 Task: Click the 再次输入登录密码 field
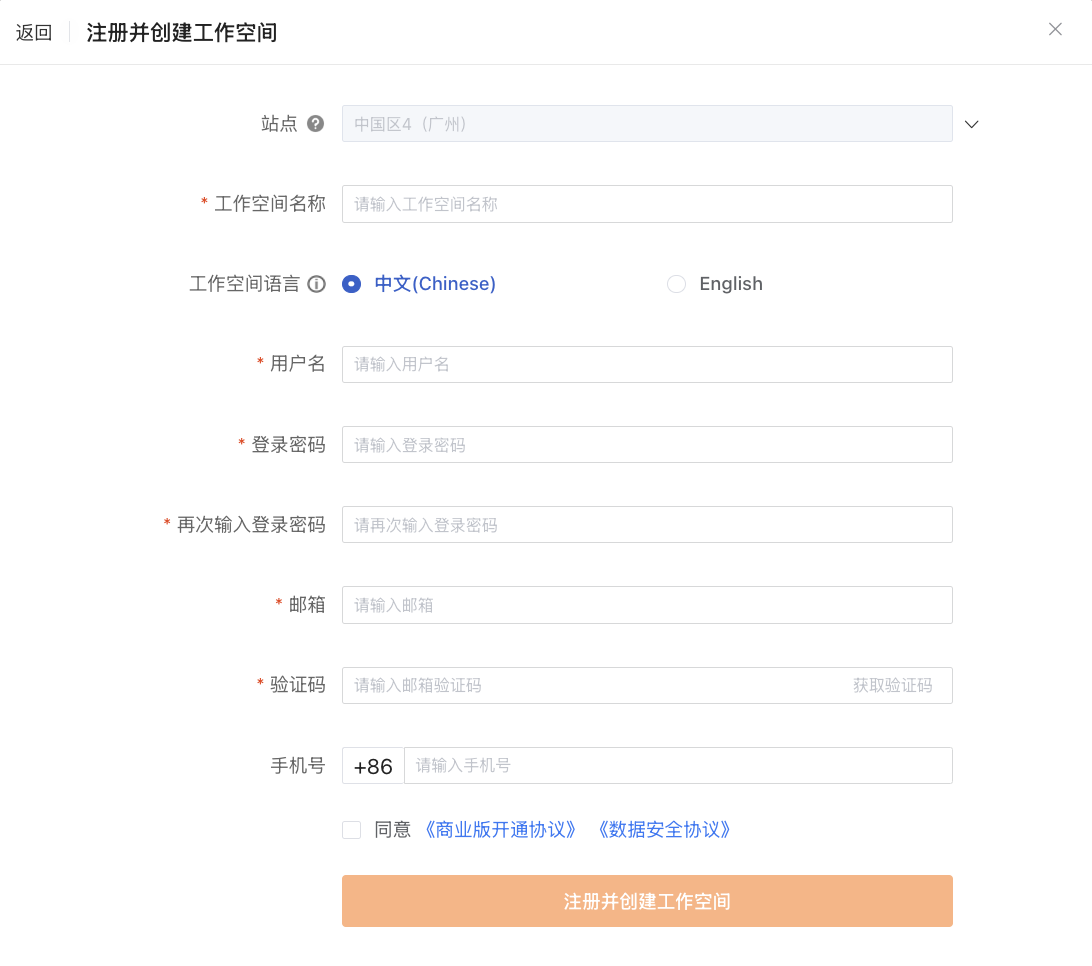coord(647,525)
